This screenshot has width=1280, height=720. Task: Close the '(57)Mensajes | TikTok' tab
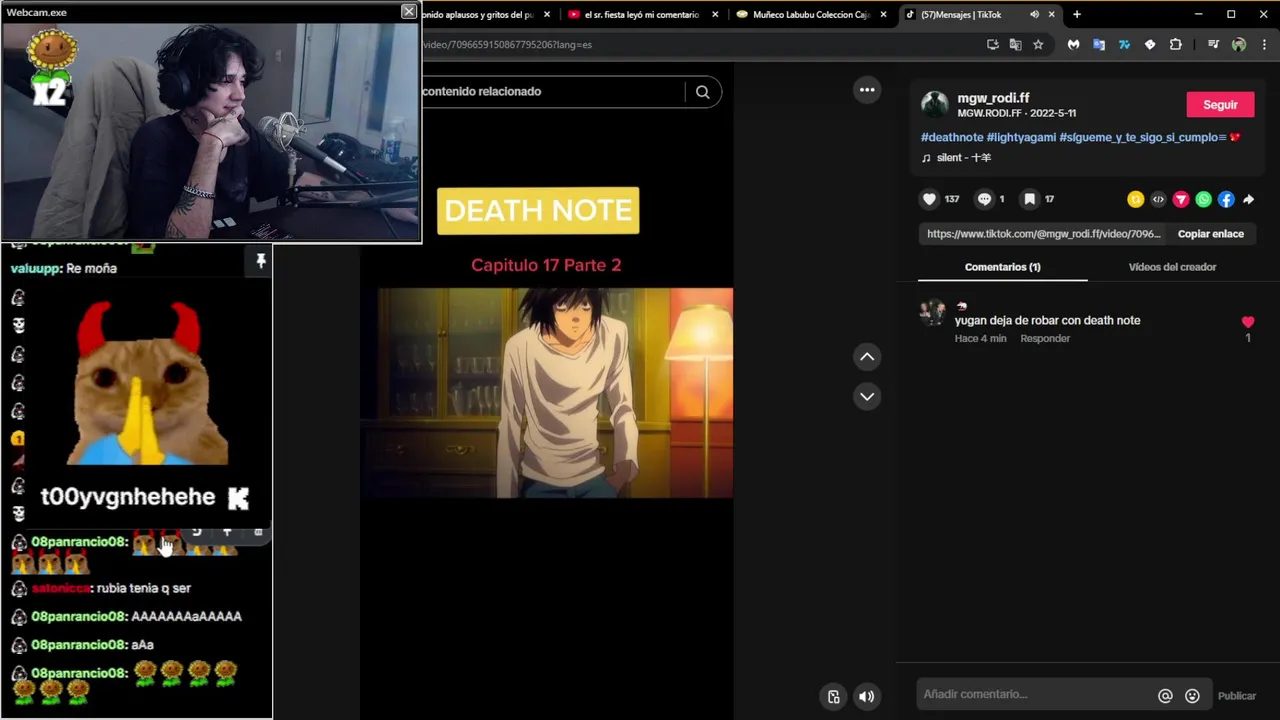[1052, 15]
